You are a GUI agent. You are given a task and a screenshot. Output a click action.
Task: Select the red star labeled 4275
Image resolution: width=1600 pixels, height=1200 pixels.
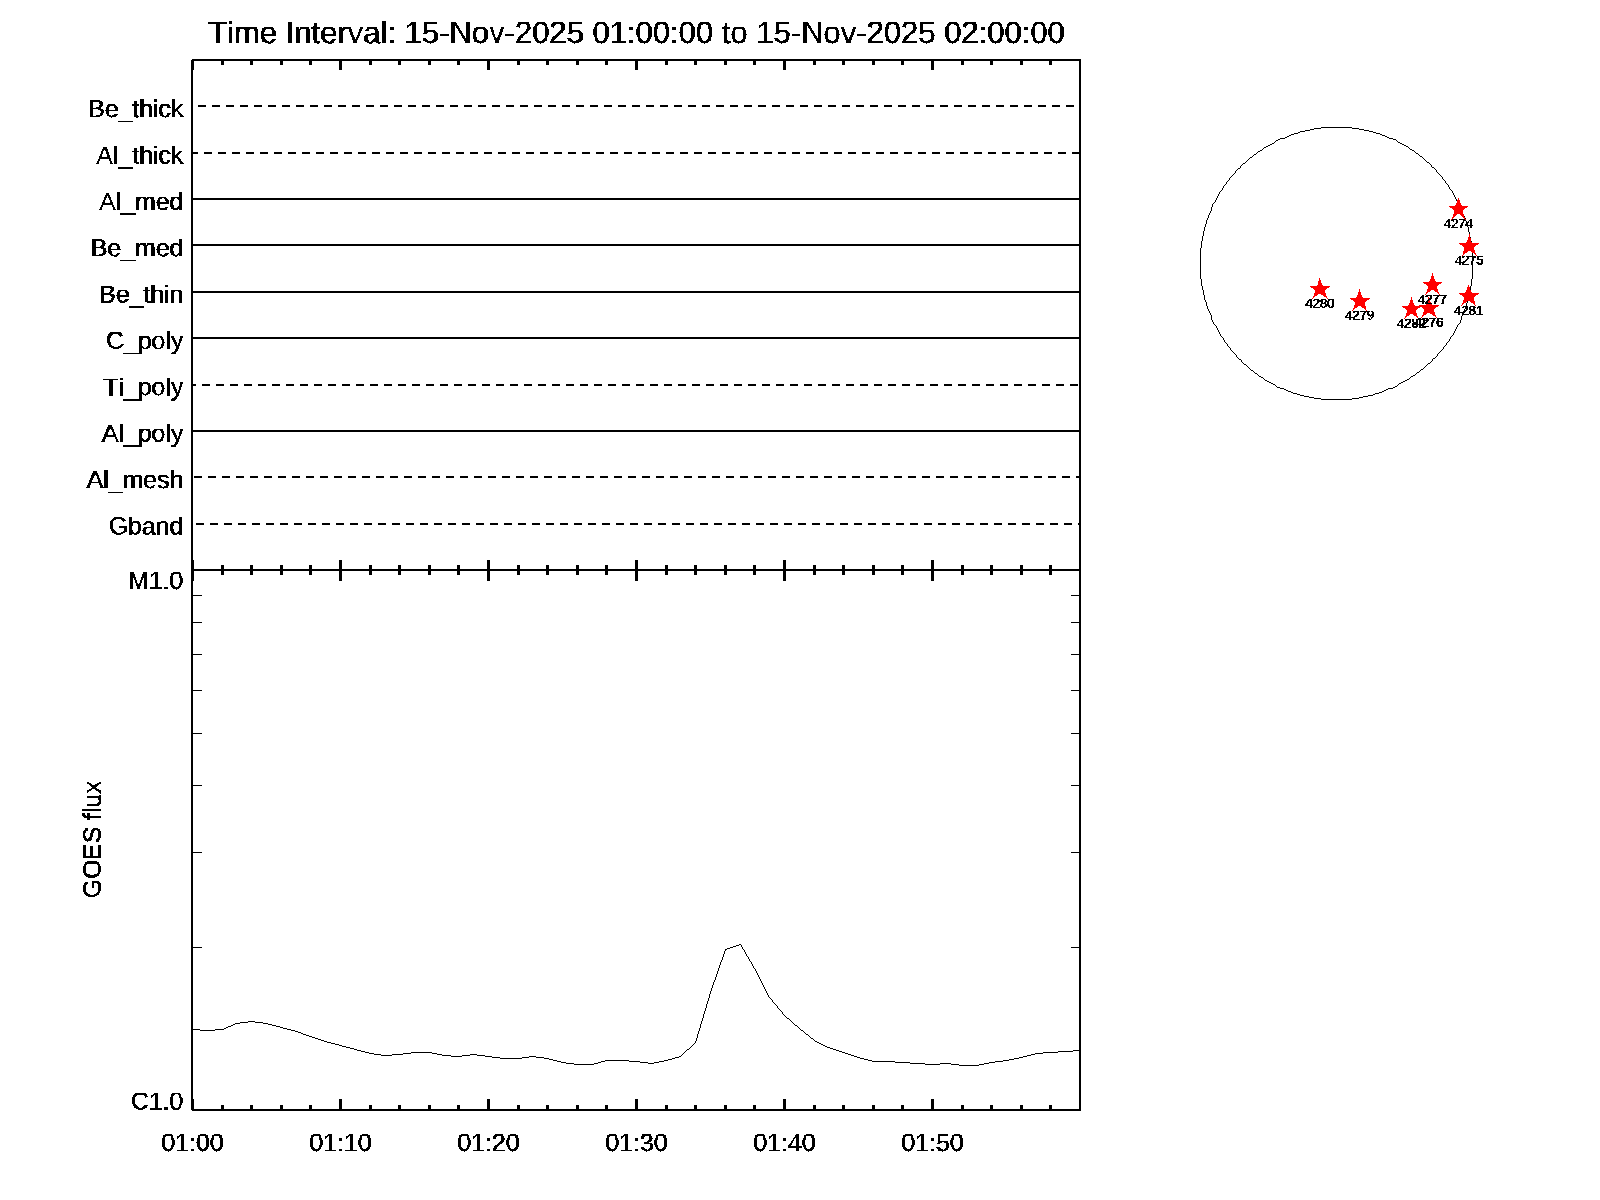(1468, 246)
